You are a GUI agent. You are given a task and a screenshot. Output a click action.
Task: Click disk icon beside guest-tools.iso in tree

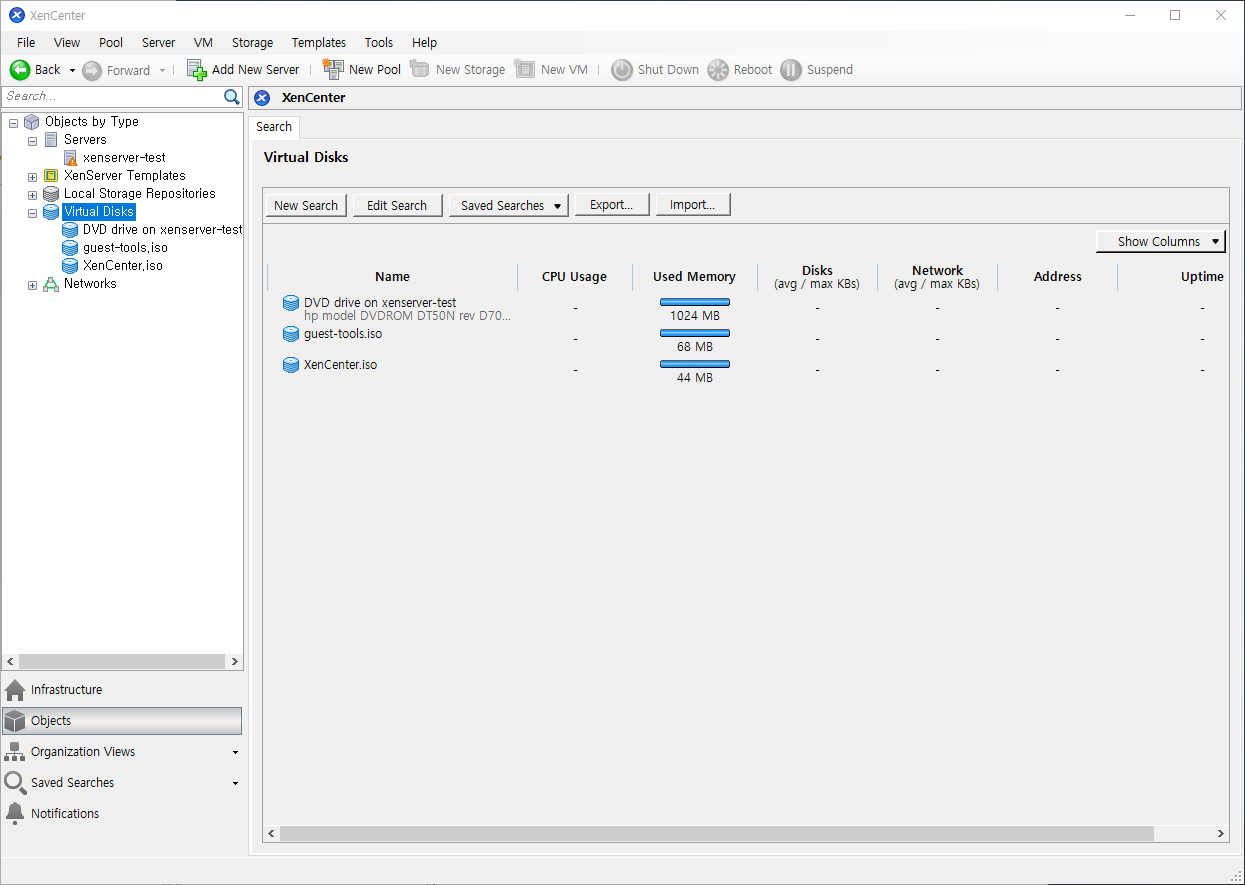(x=70, y=248)
